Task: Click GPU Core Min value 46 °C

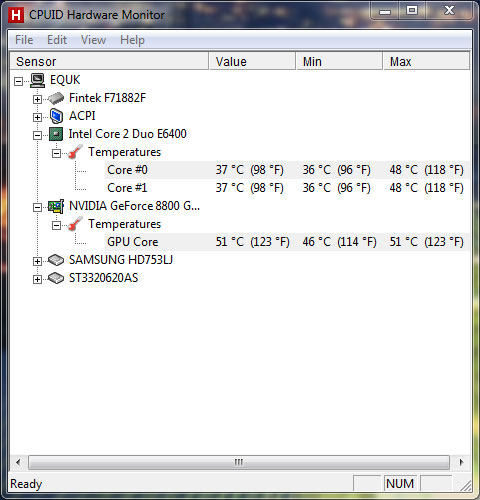Action: click(340, 242)
